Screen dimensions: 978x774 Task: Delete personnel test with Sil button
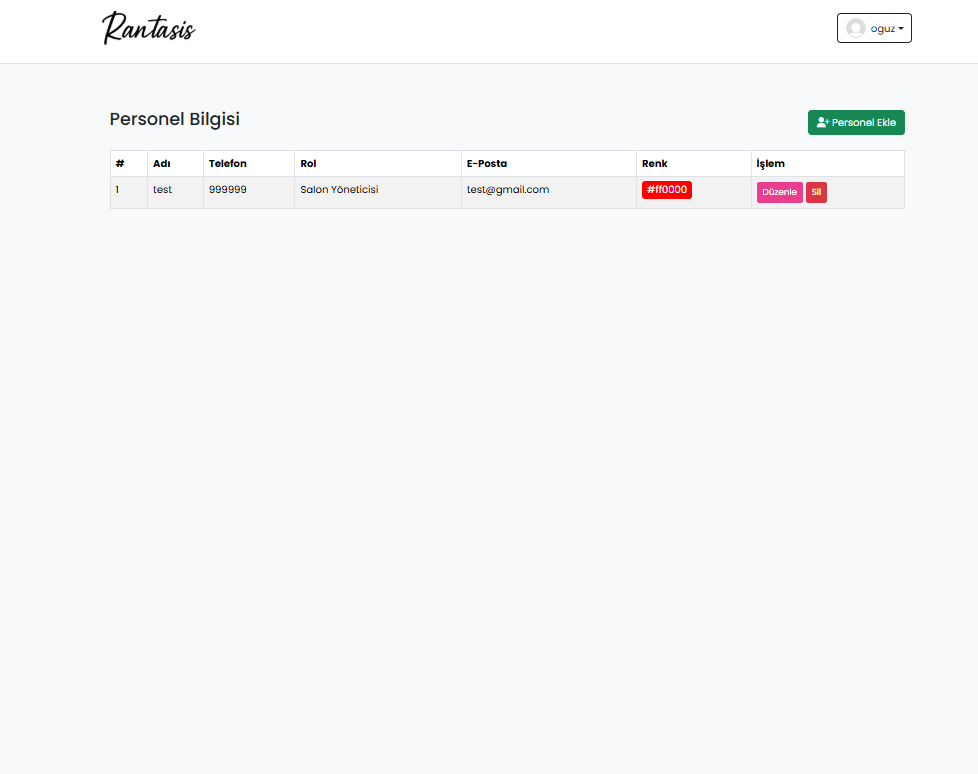coord(816,192)
